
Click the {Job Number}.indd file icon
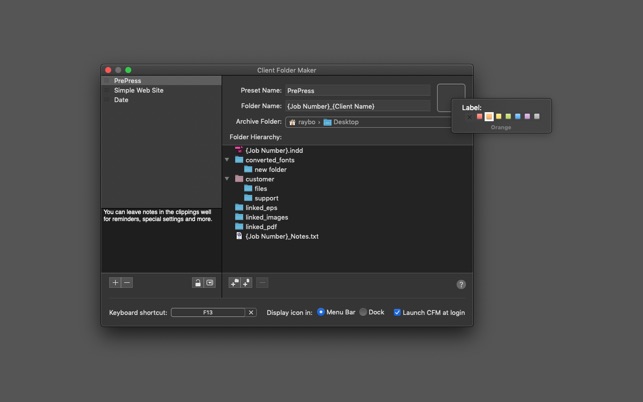239,150
